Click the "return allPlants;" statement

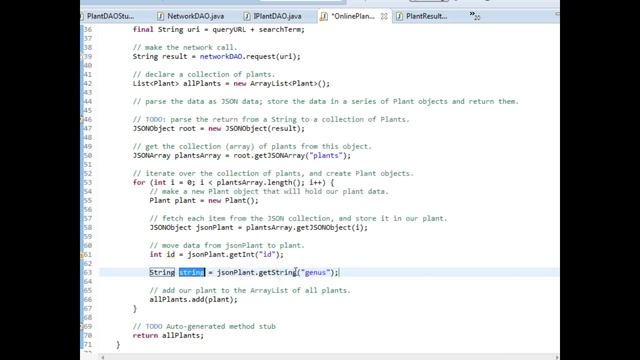(168, 336)
